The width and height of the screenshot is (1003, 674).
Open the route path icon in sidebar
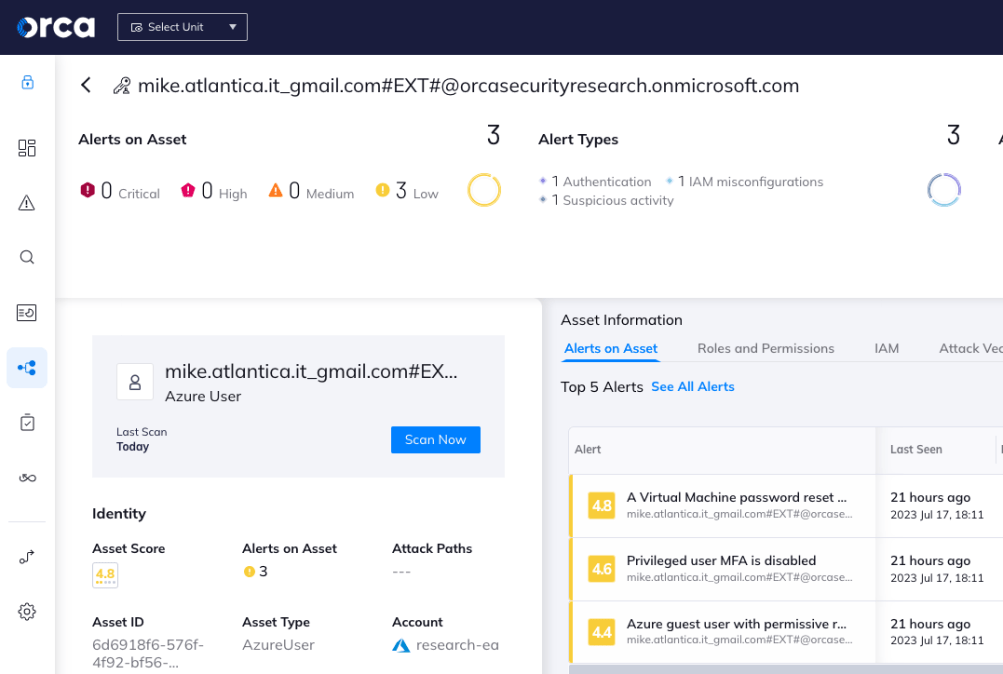pos(27,558)
